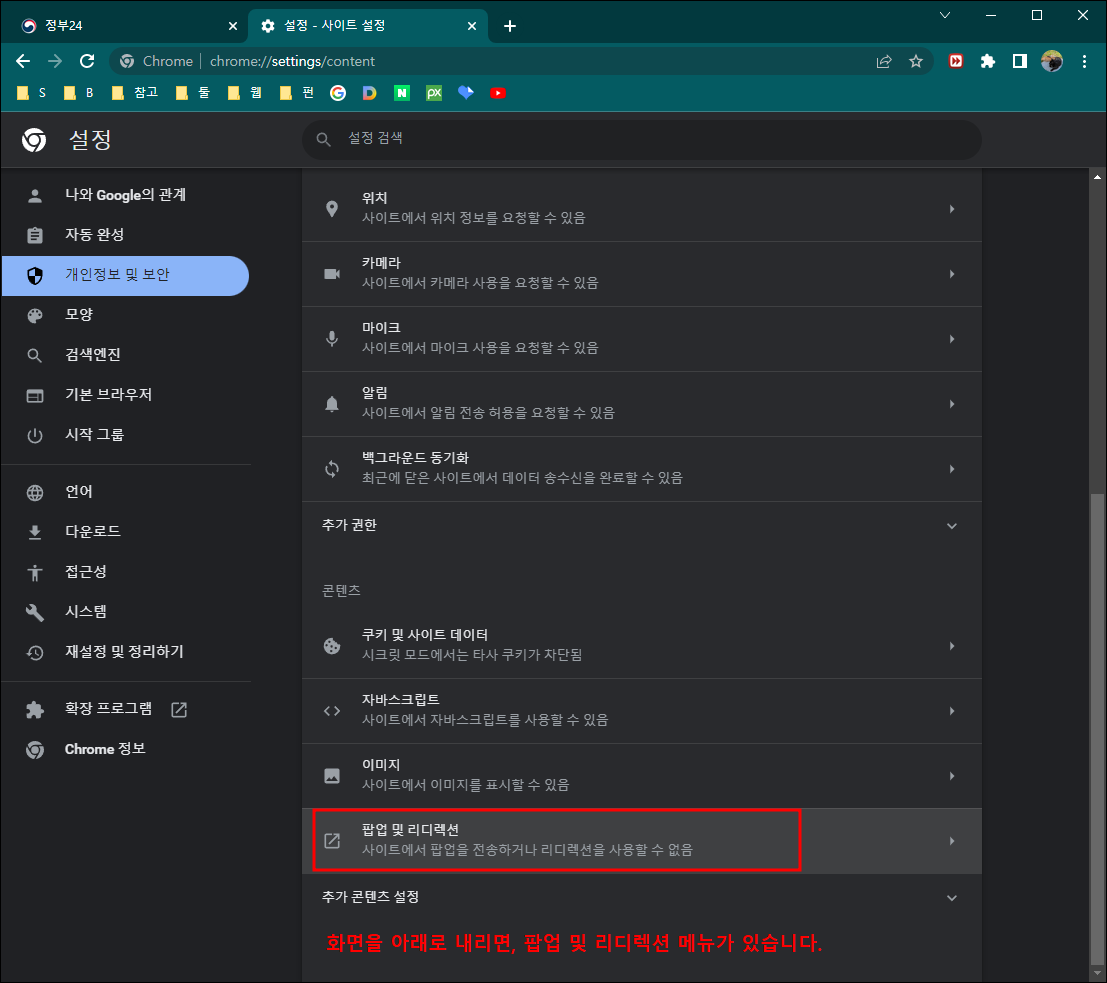Open Chrome 정보 in the sidebar
Viewport: 1107px width, 983px height.
[104, 749]
